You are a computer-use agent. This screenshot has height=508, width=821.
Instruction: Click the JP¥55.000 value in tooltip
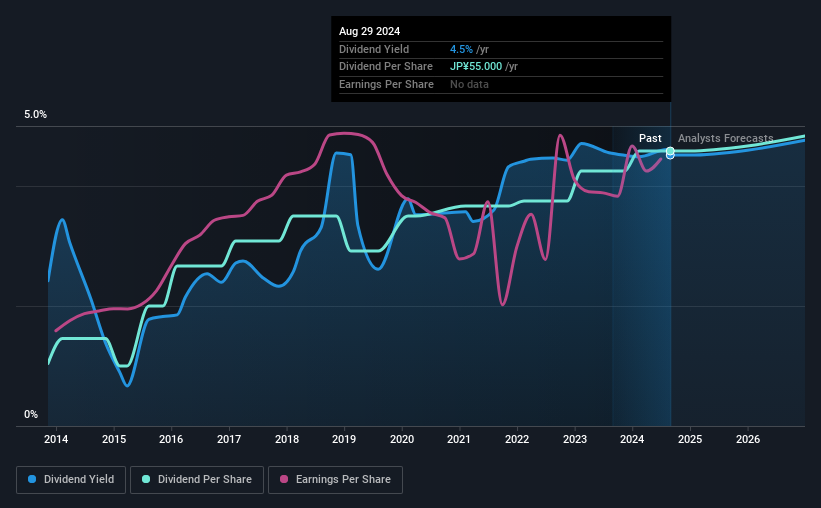pyautogui.click(x=476, y=67)
